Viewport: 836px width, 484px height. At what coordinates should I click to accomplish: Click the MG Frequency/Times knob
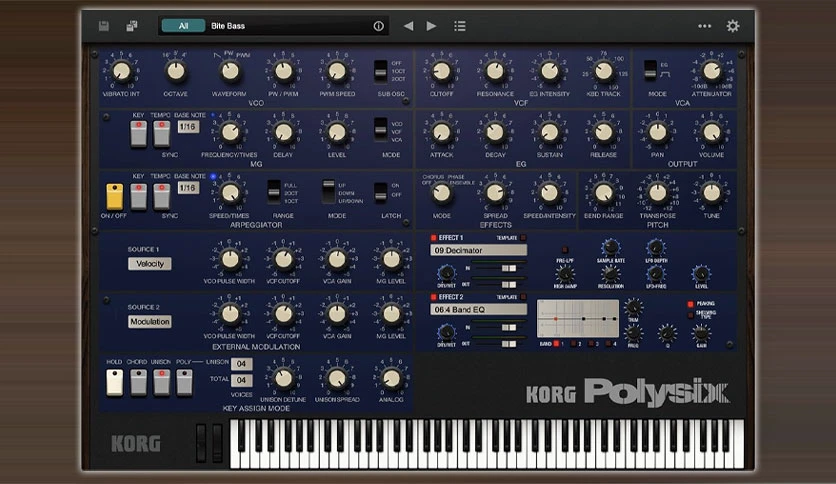tap(230, 132)
